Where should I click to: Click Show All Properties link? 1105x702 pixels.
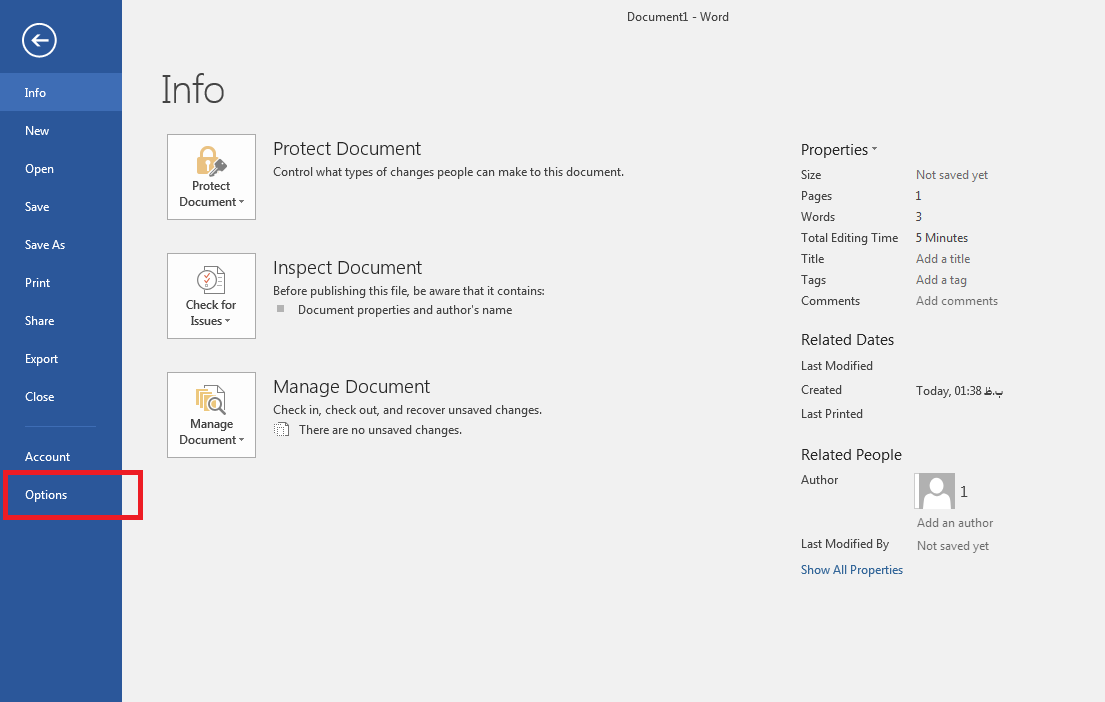(x=851, y=569)
